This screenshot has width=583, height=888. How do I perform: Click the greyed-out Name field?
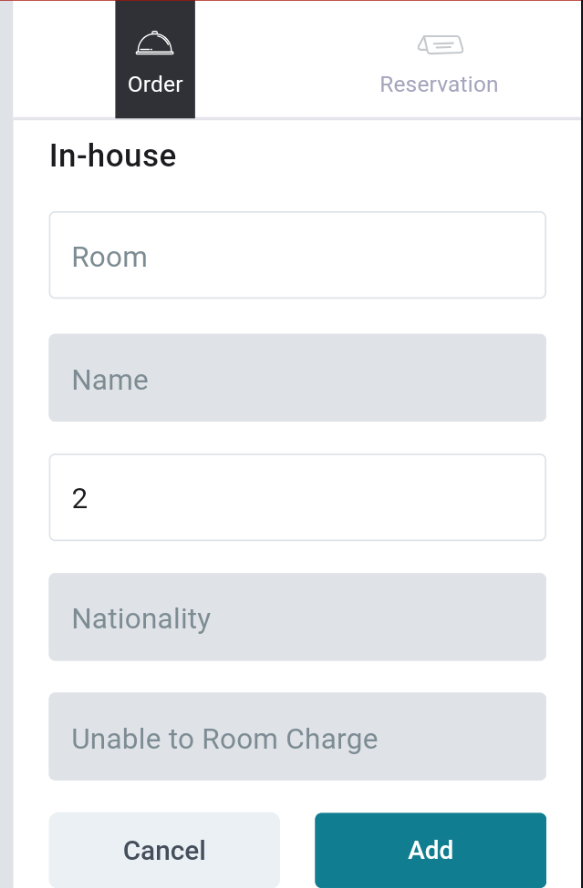tap(297, 378)
